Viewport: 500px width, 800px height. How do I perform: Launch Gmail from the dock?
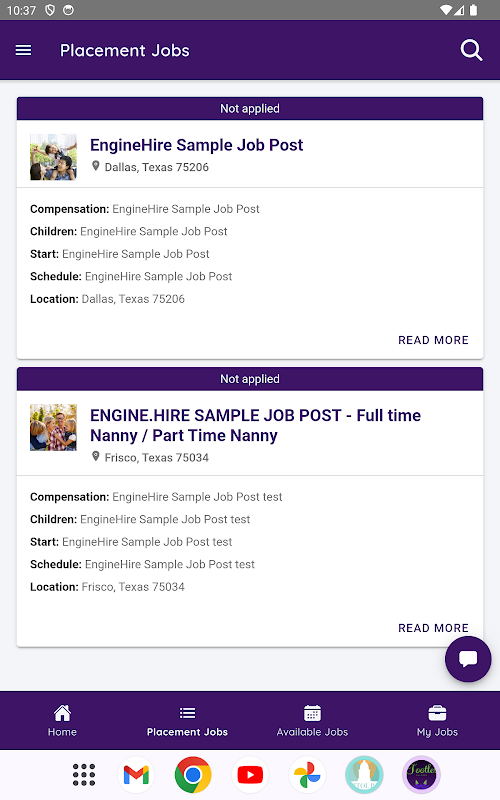click(136, 774)
